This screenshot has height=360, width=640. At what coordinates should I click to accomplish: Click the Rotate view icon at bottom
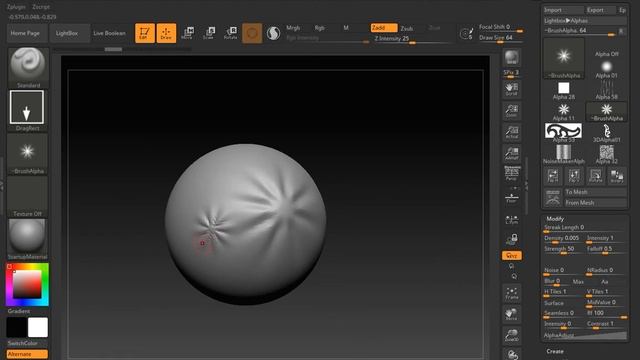[x=511, y=354]
